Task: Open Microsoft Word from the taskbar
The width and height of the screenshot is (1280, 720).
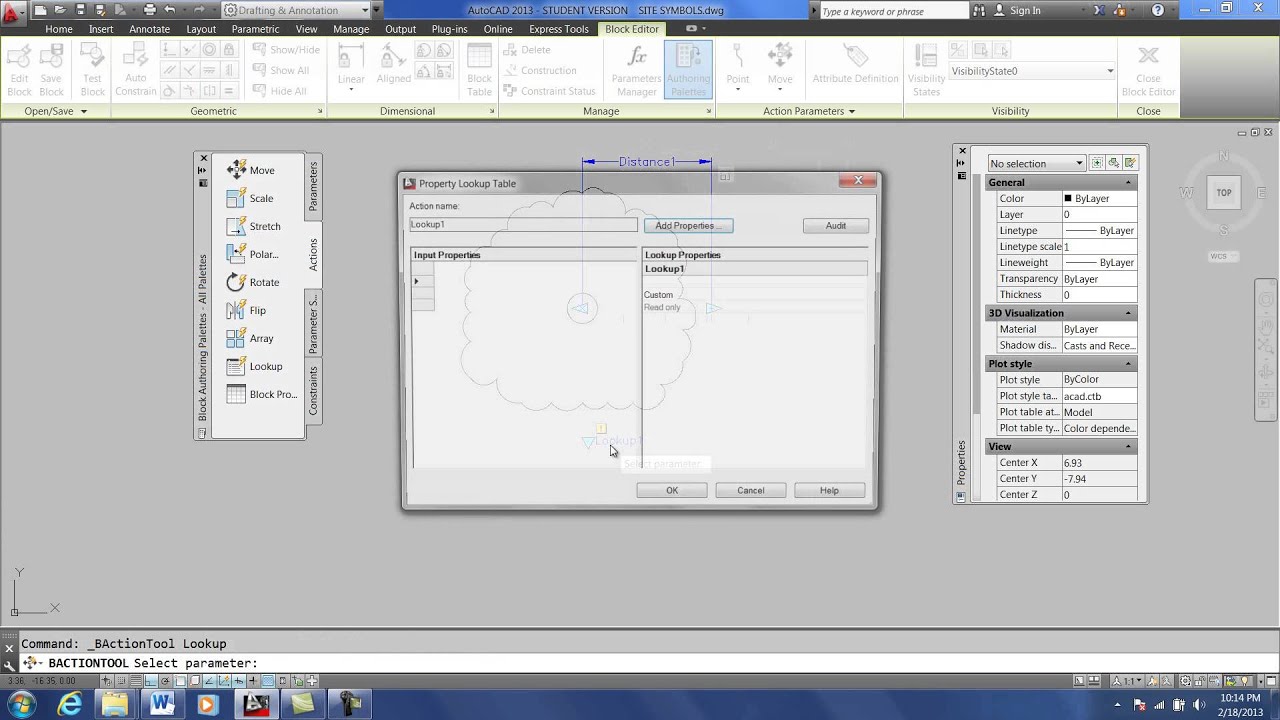Action: [161, 704]
